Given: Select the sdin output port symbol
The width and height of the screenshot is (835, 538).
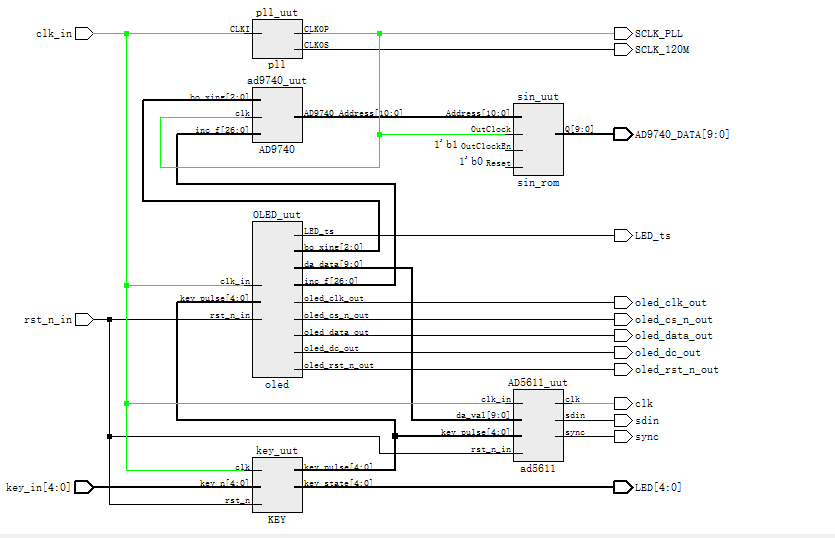Looking at the screenshot, I should point(623,421).
